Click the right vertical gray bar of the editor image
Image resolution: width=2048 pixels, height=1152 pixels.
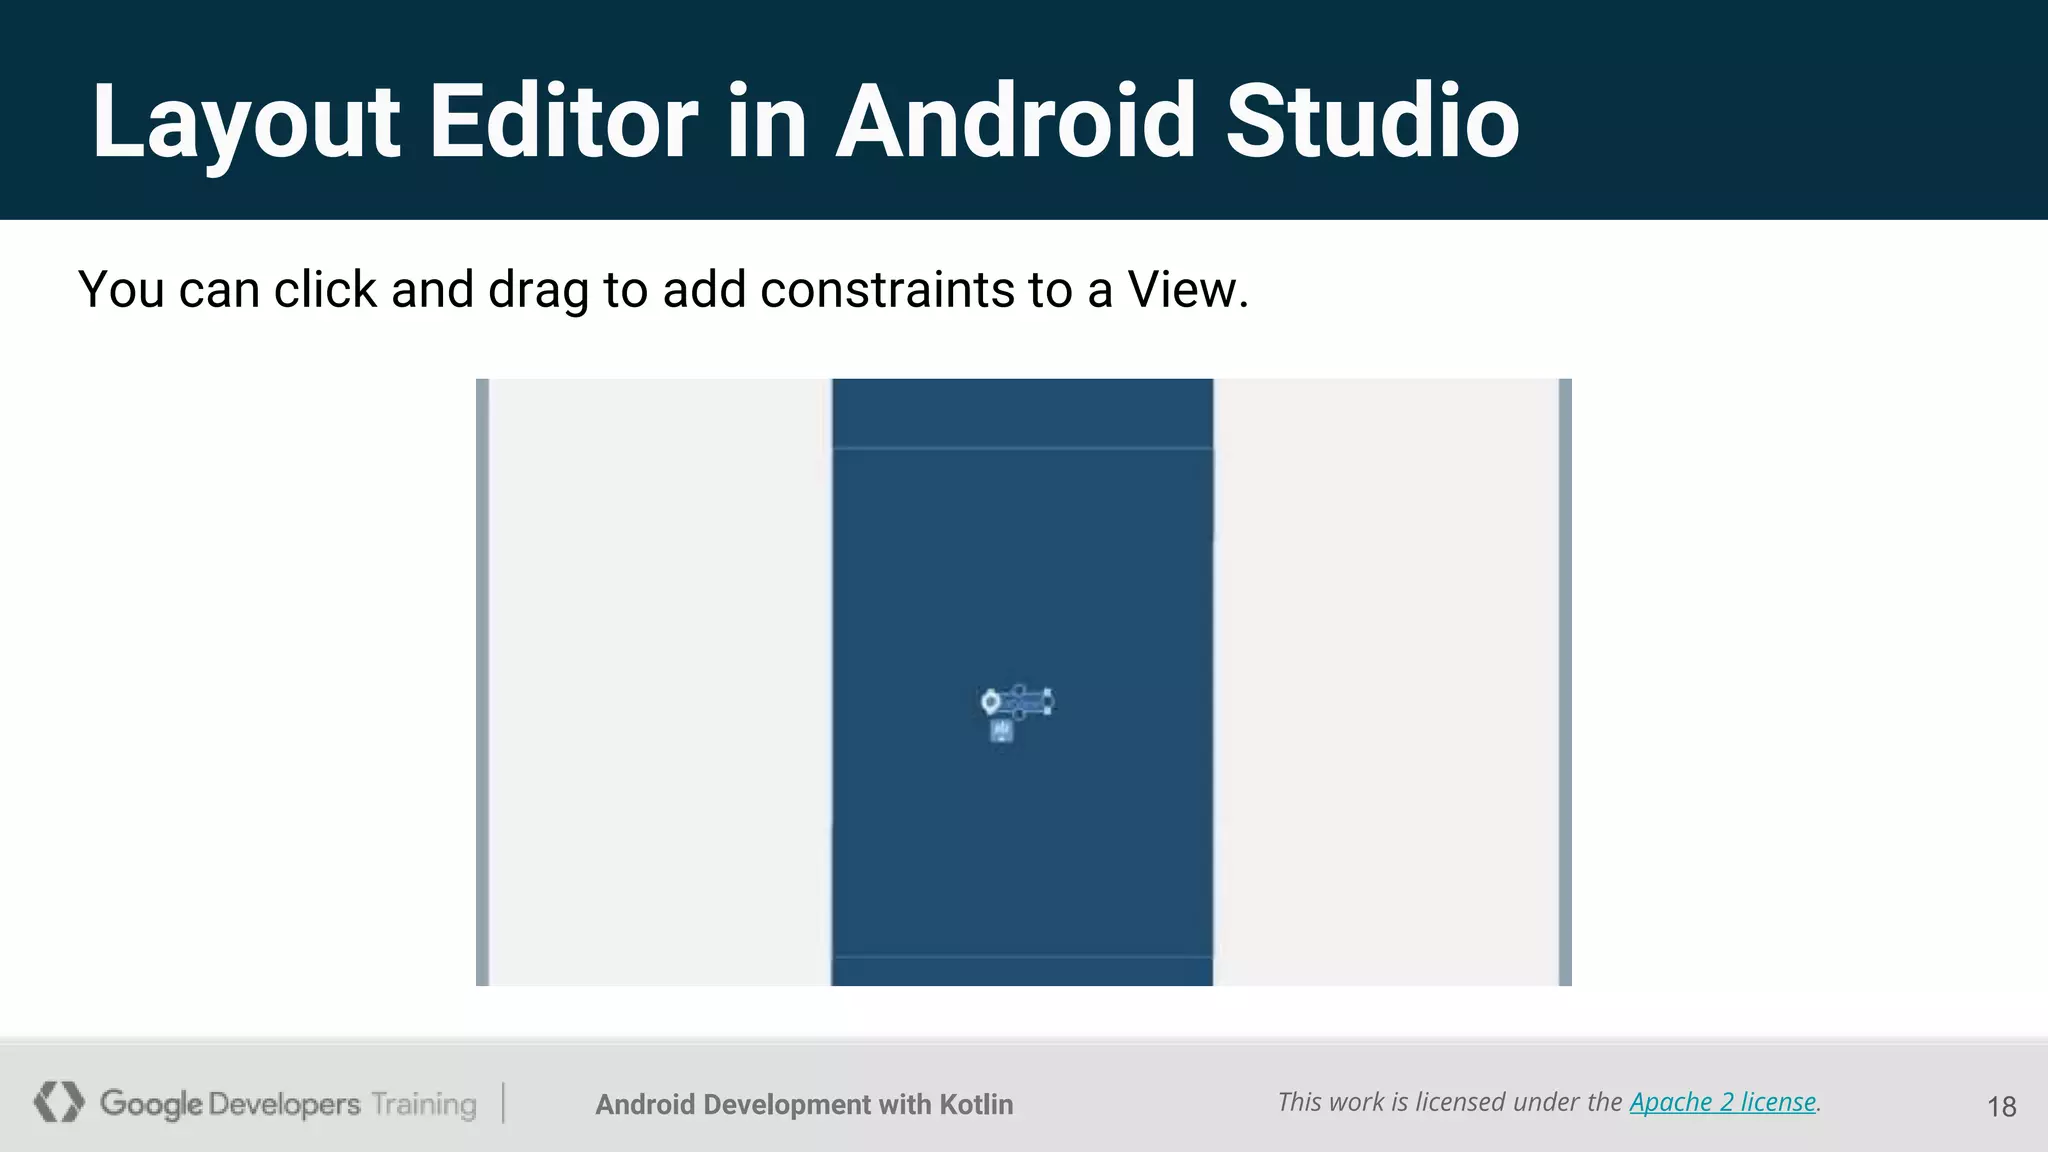tap(1565, 682)
